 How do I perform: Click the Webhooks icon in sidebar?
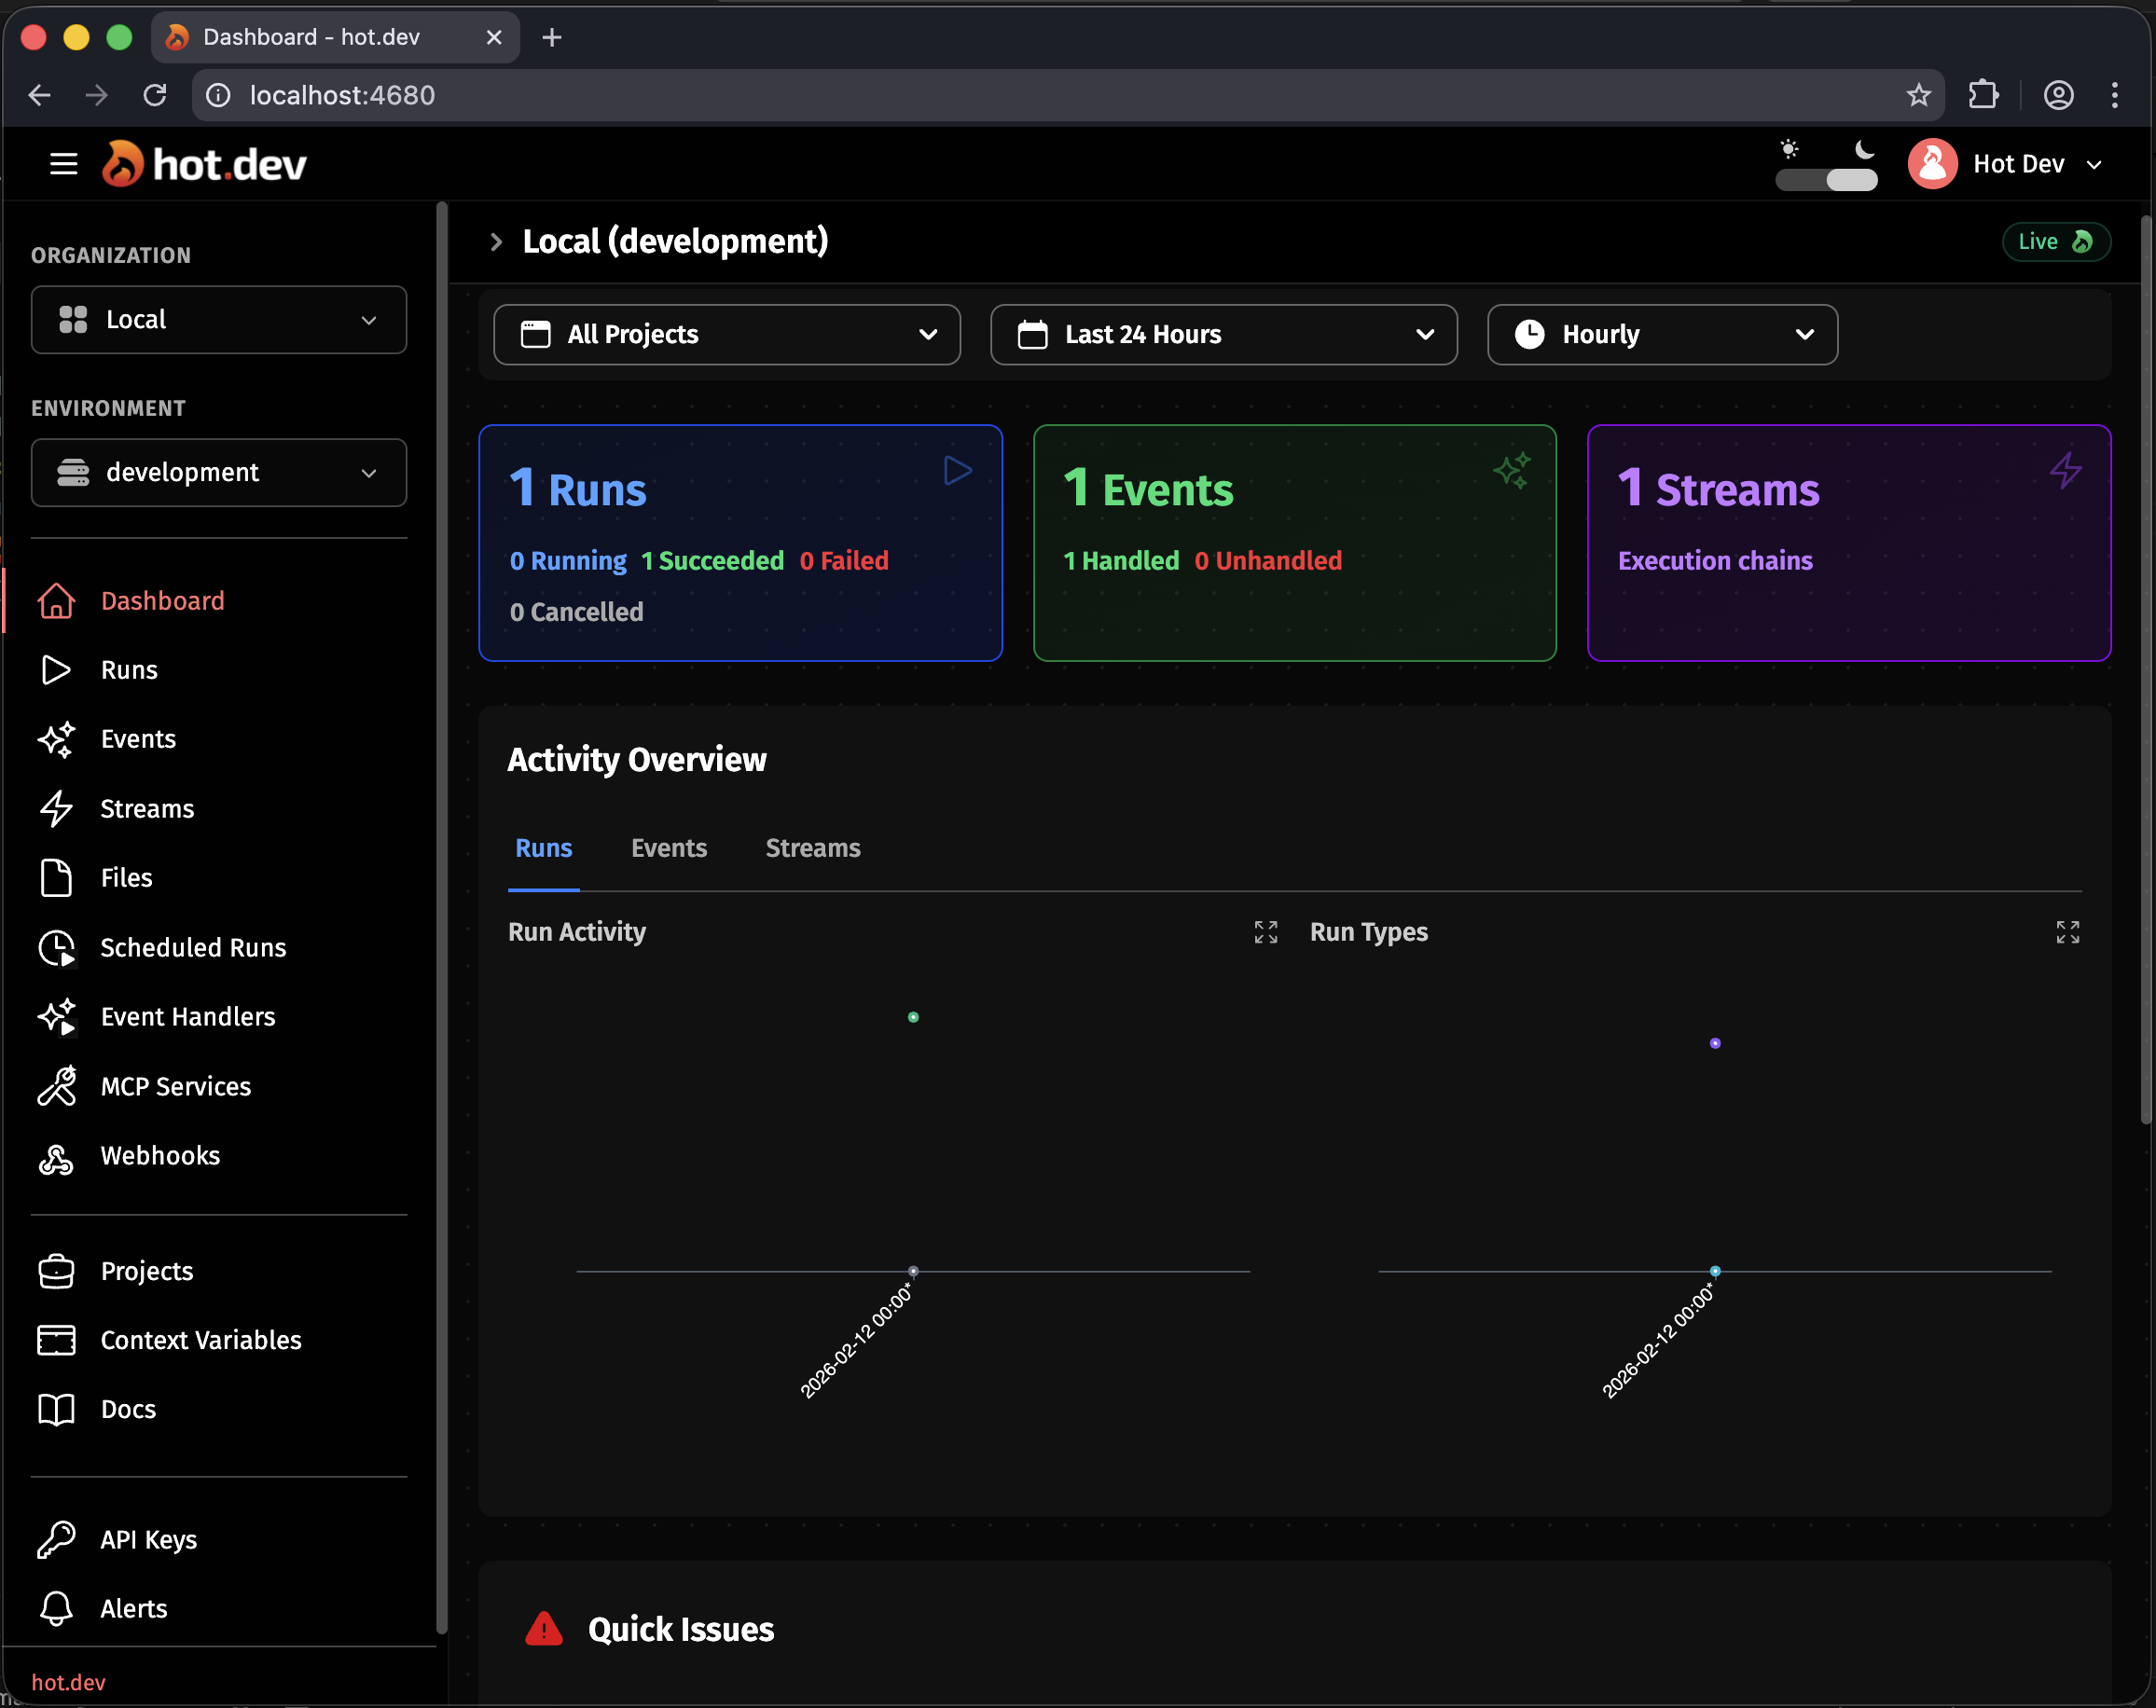pos(56,1157)
